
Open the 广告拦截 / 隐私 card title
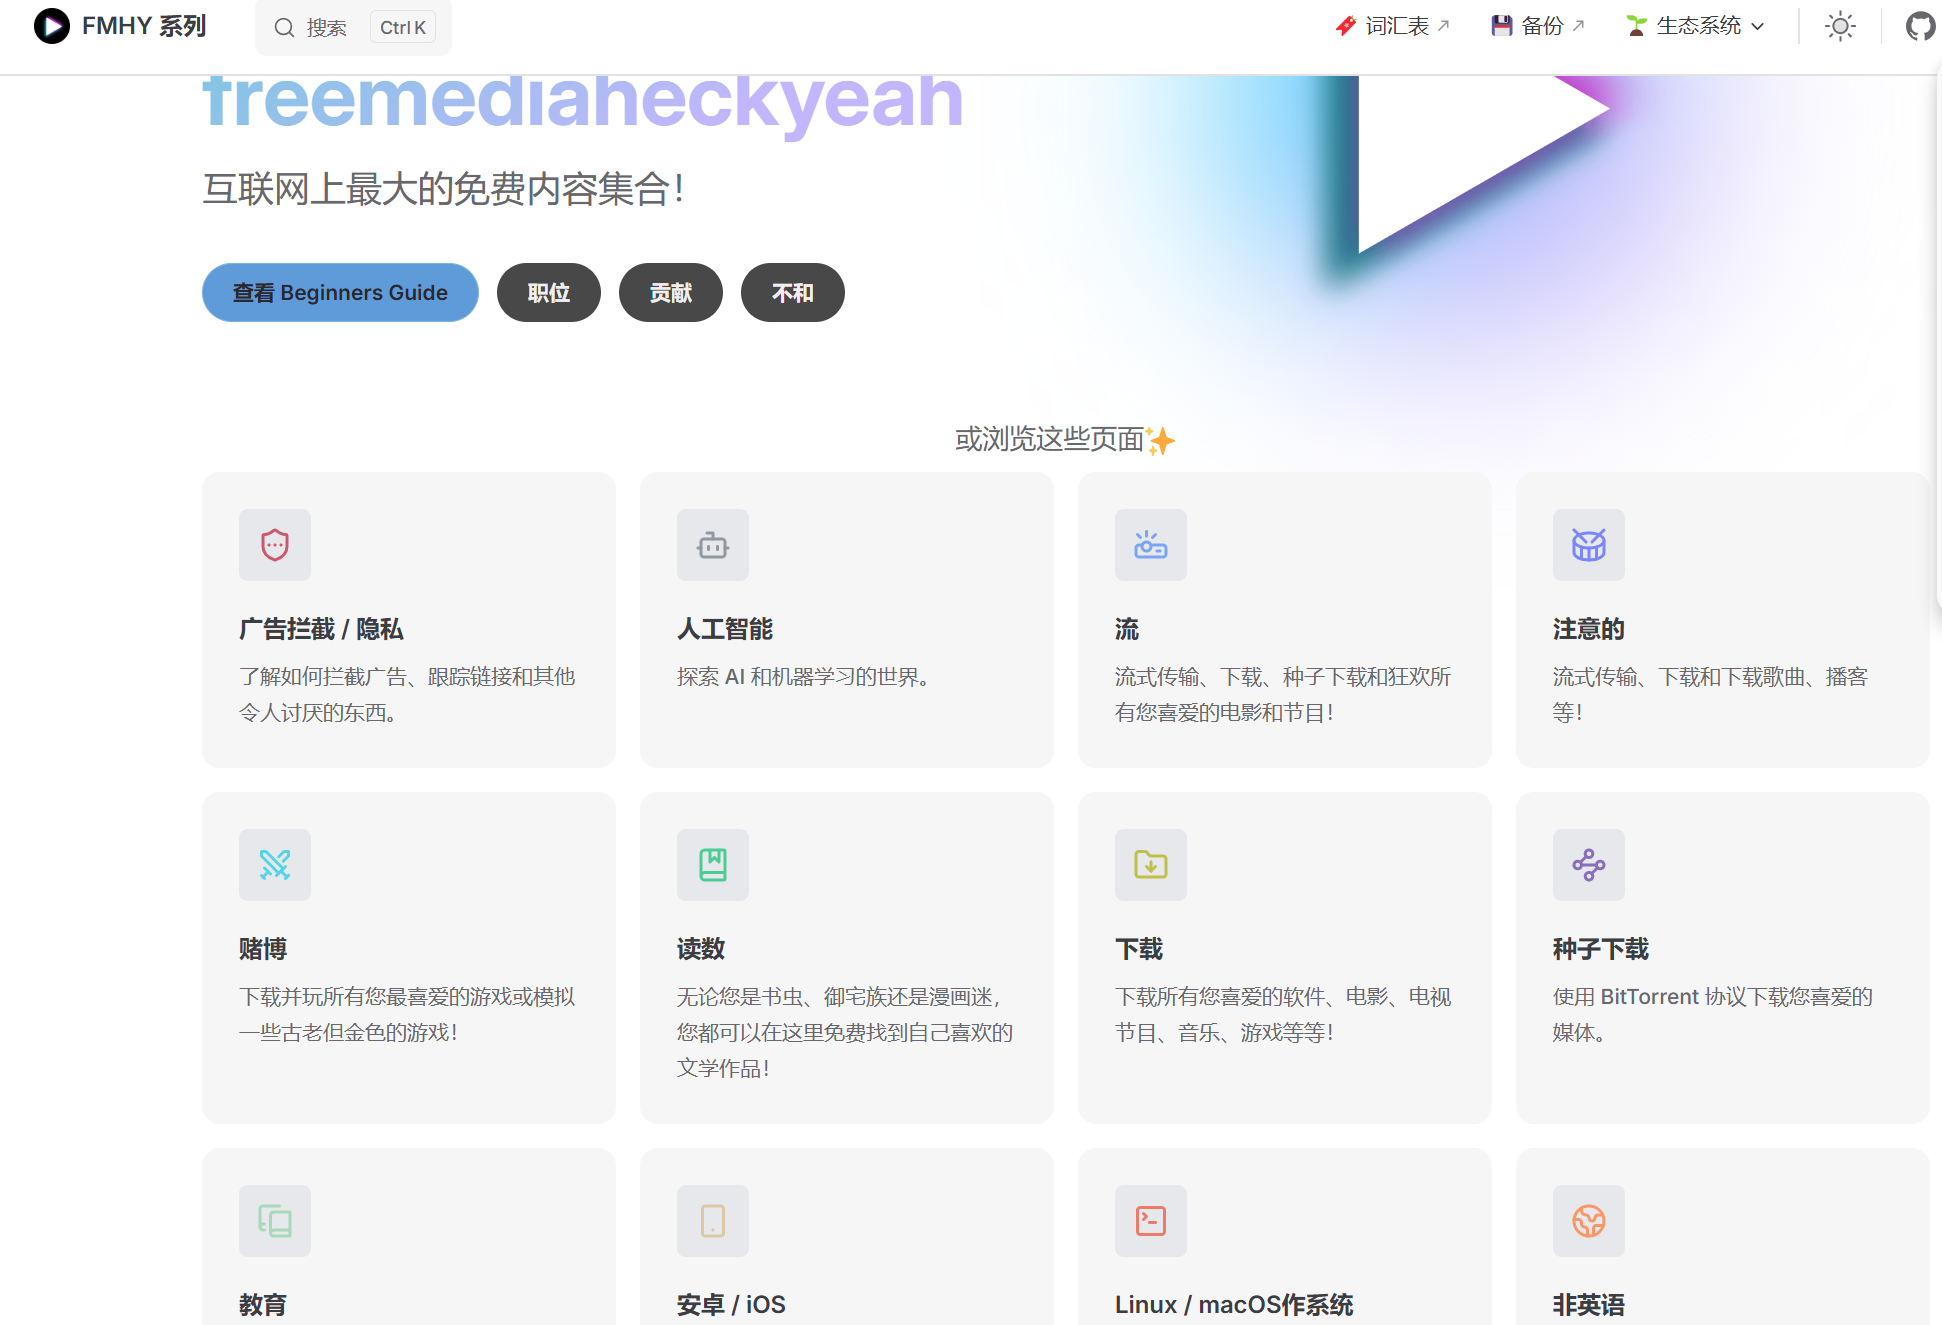tap(321, 629)
